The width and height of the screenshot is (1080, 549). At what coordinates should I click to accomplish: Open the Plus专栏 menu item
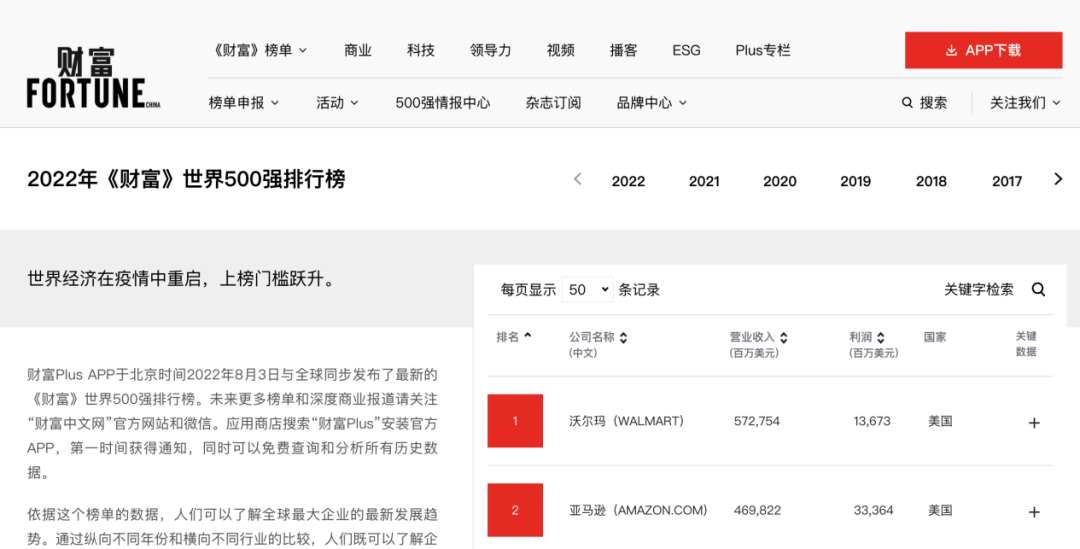click(762, 50)
